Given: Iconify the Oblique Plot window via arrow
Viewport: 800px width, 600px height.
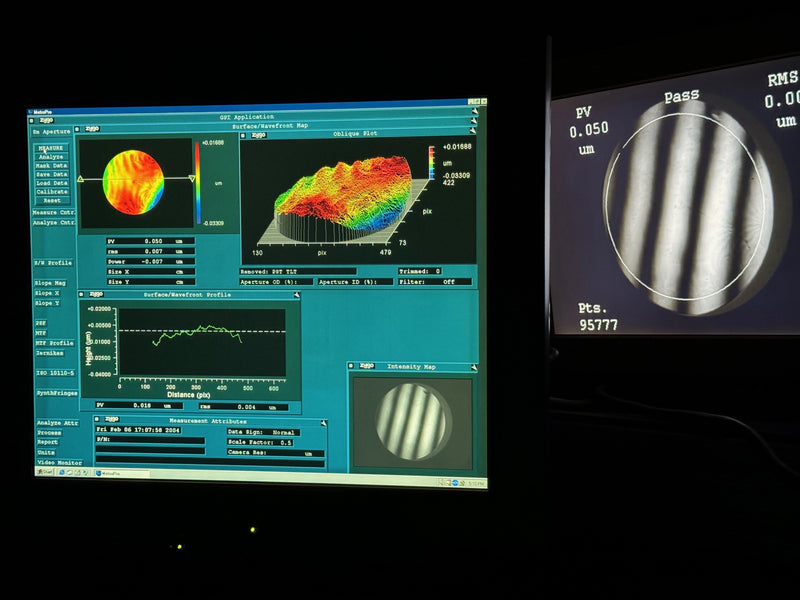Looking at the screenshot, I should click(x=473, y=131).
